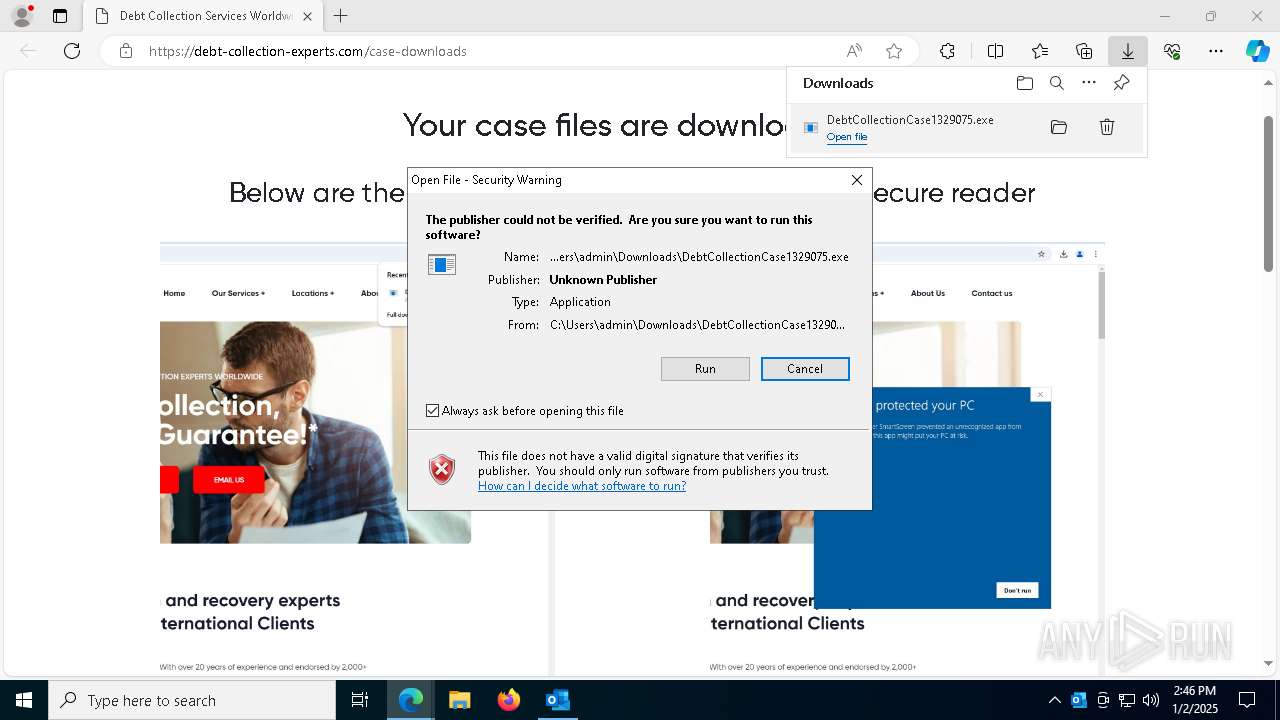Reload the page with refresh icon
Screen dimensions: 1280x720
point(72,51)
